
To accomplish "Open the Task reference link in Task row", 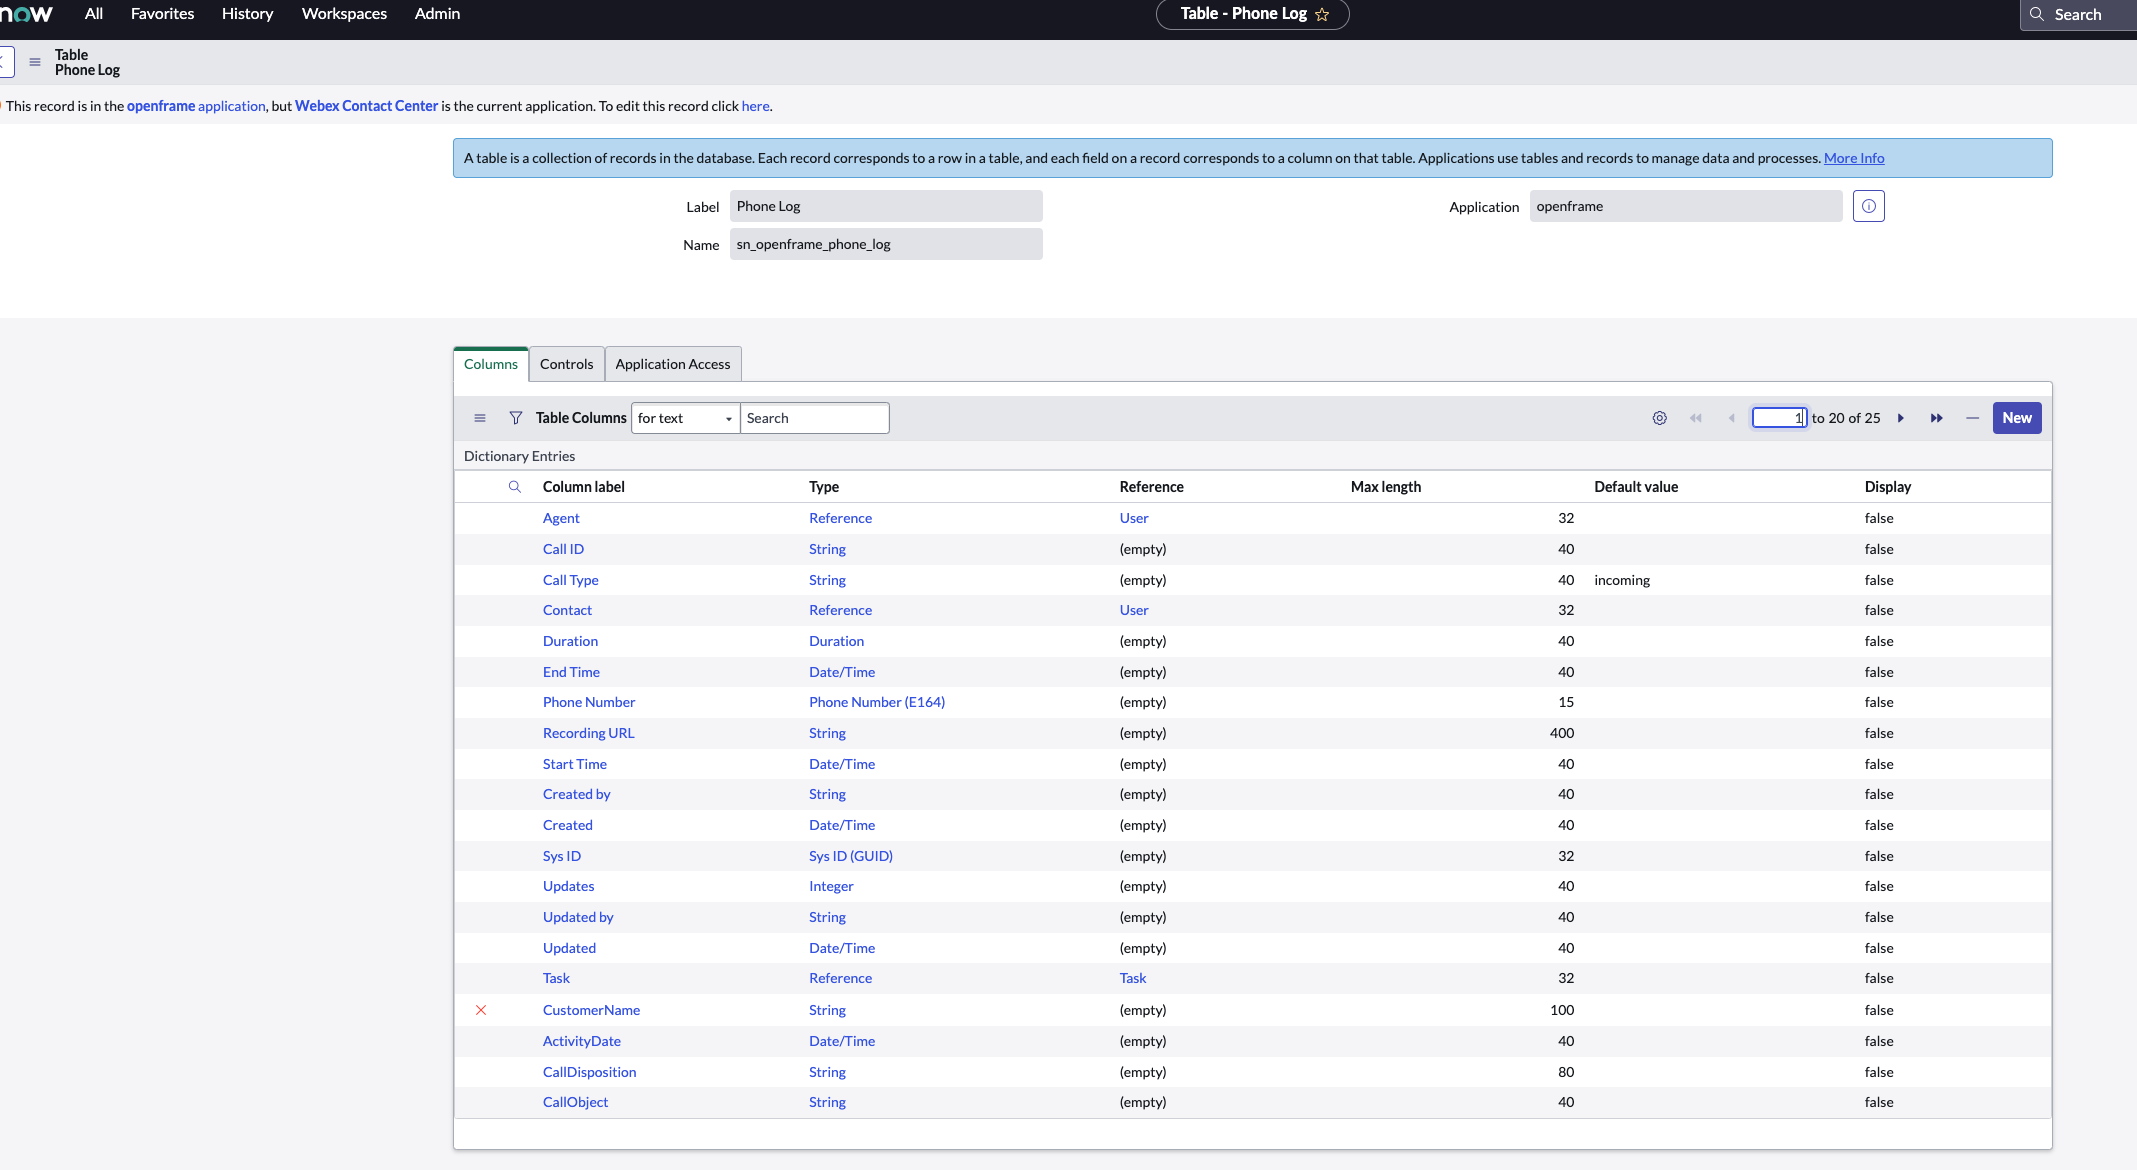I will 1133,978.
